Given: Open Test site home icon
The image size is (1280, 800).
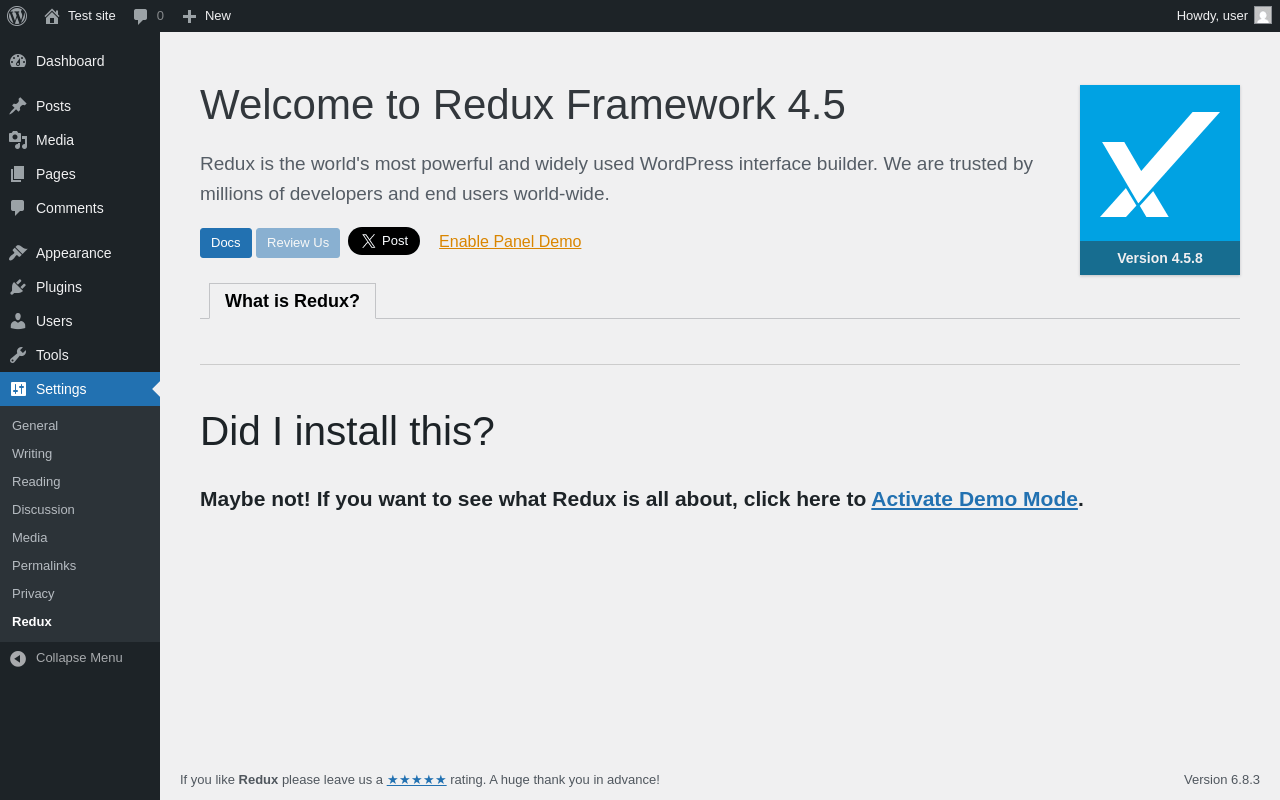Looking at the screenshot, I should click(52, 16).
